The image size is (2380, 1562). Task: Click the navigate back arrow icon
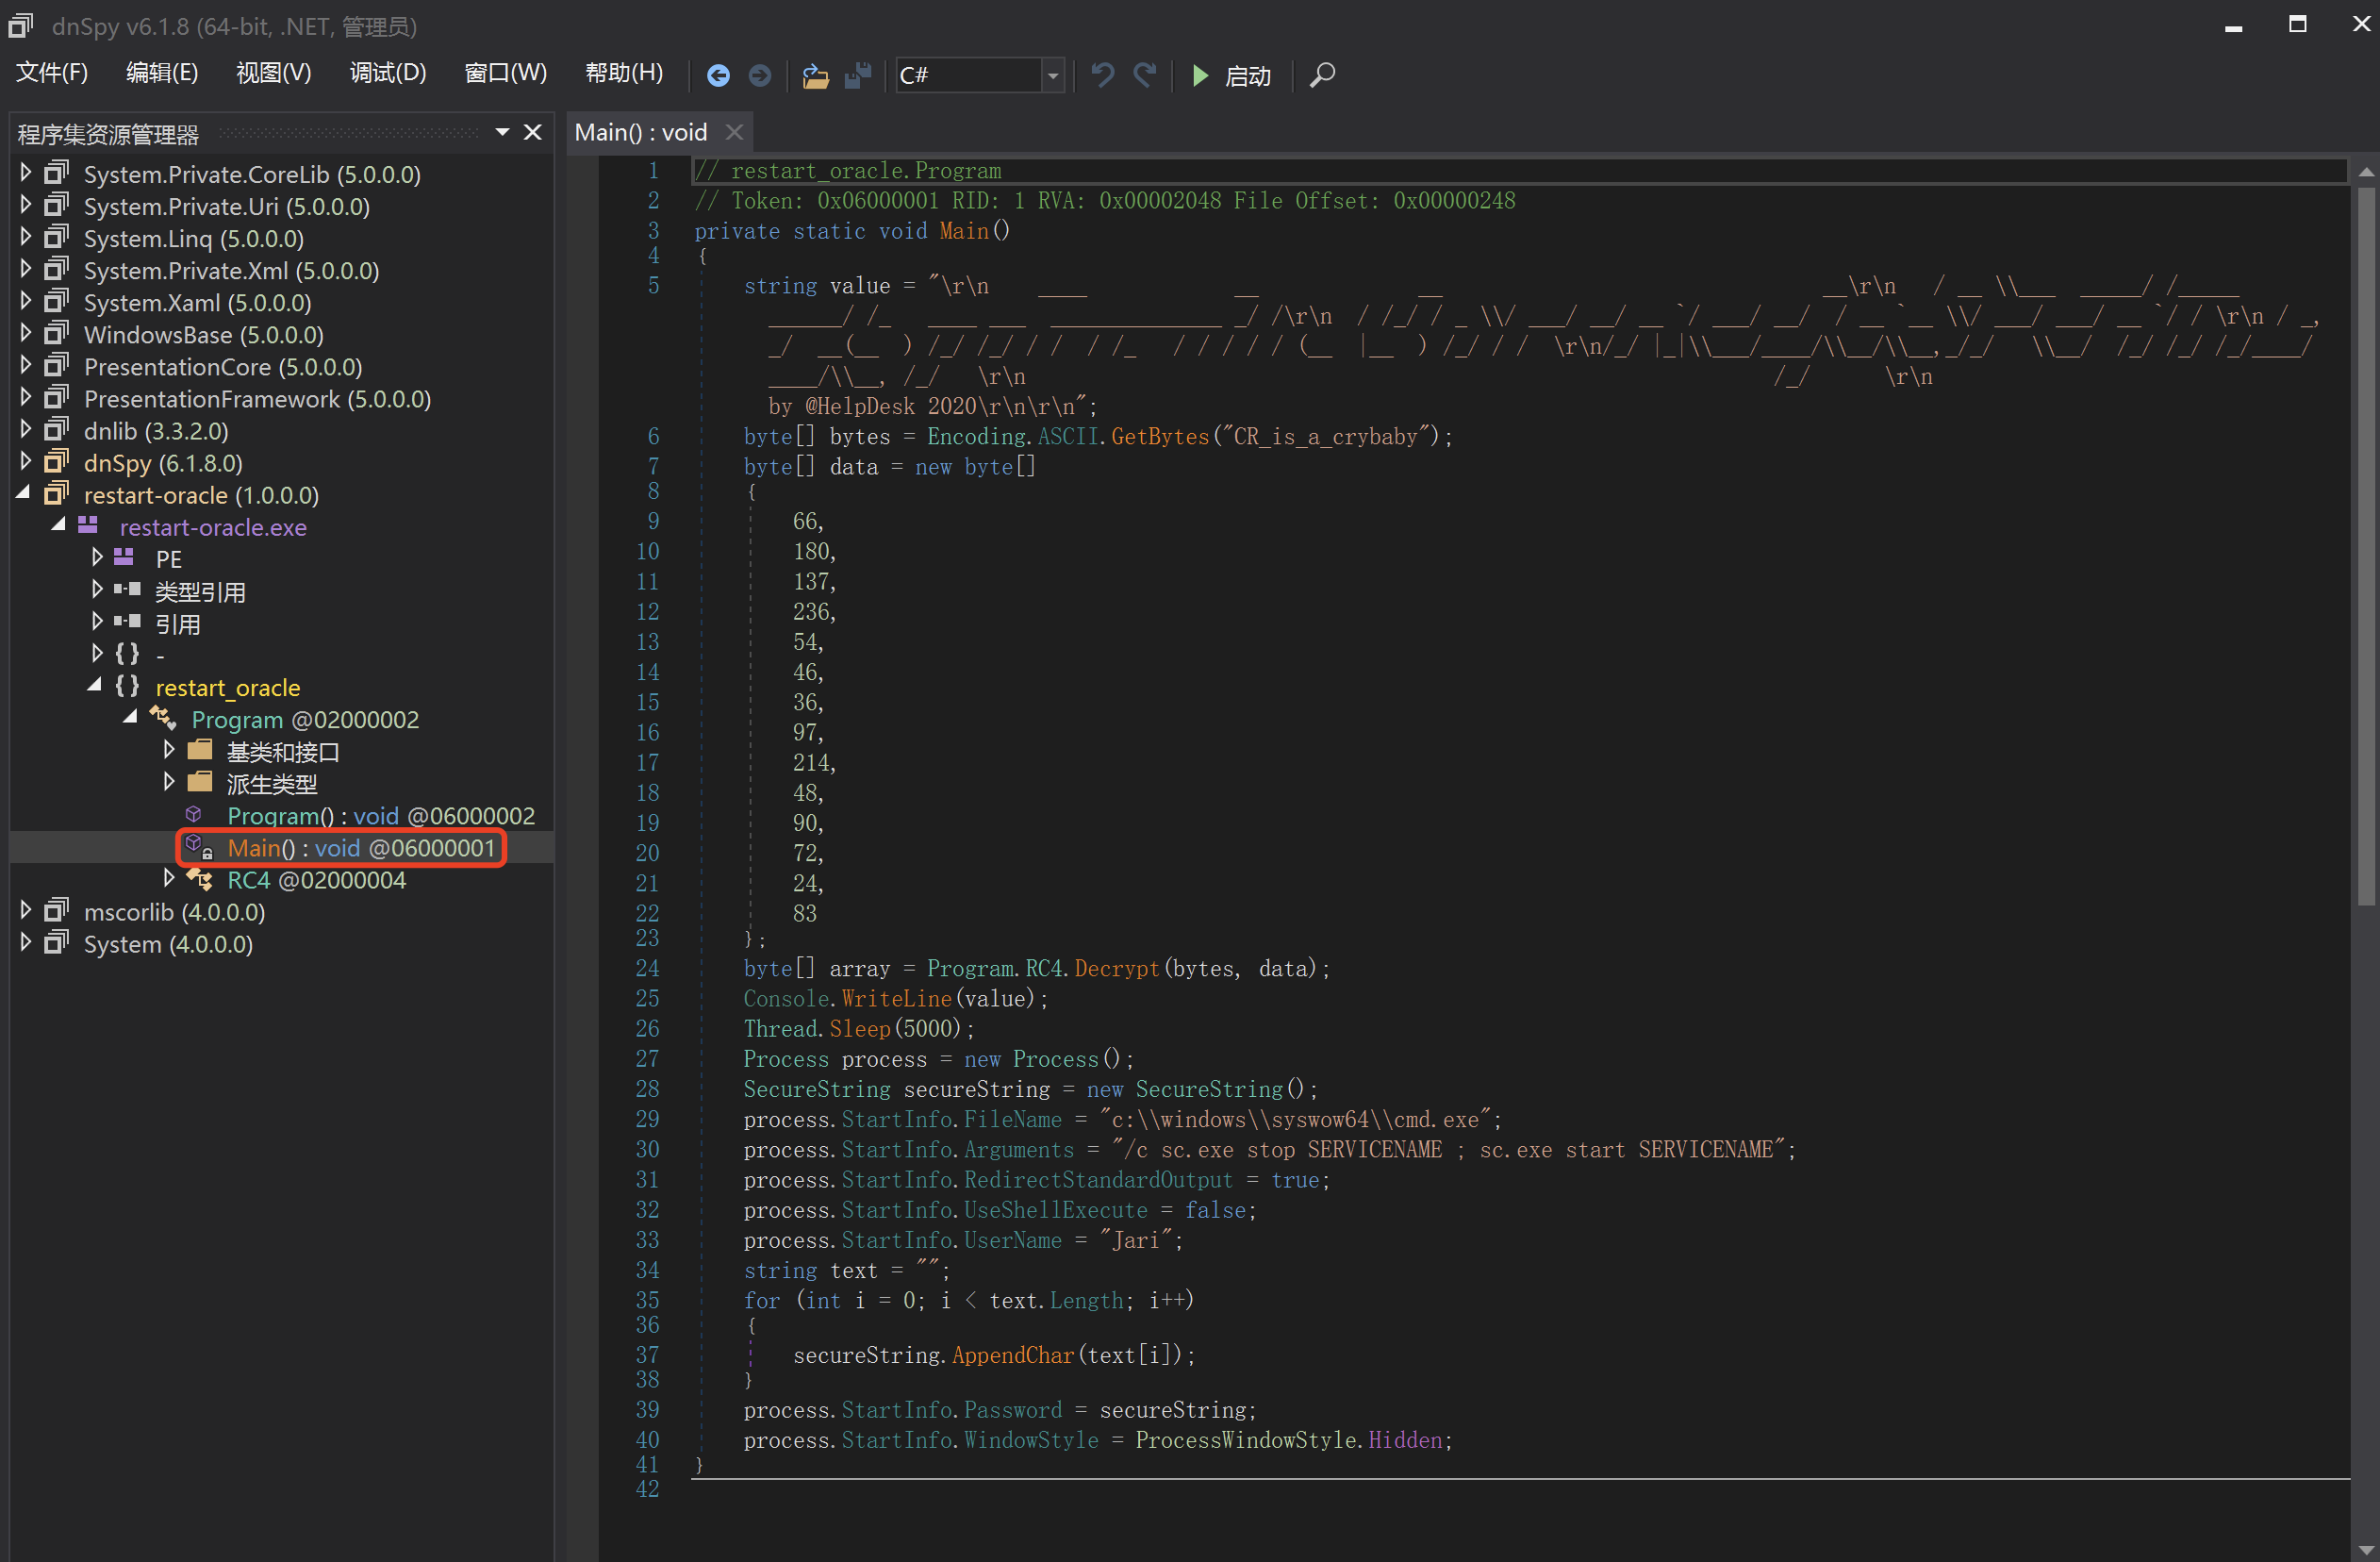click(x=718, y=75)
